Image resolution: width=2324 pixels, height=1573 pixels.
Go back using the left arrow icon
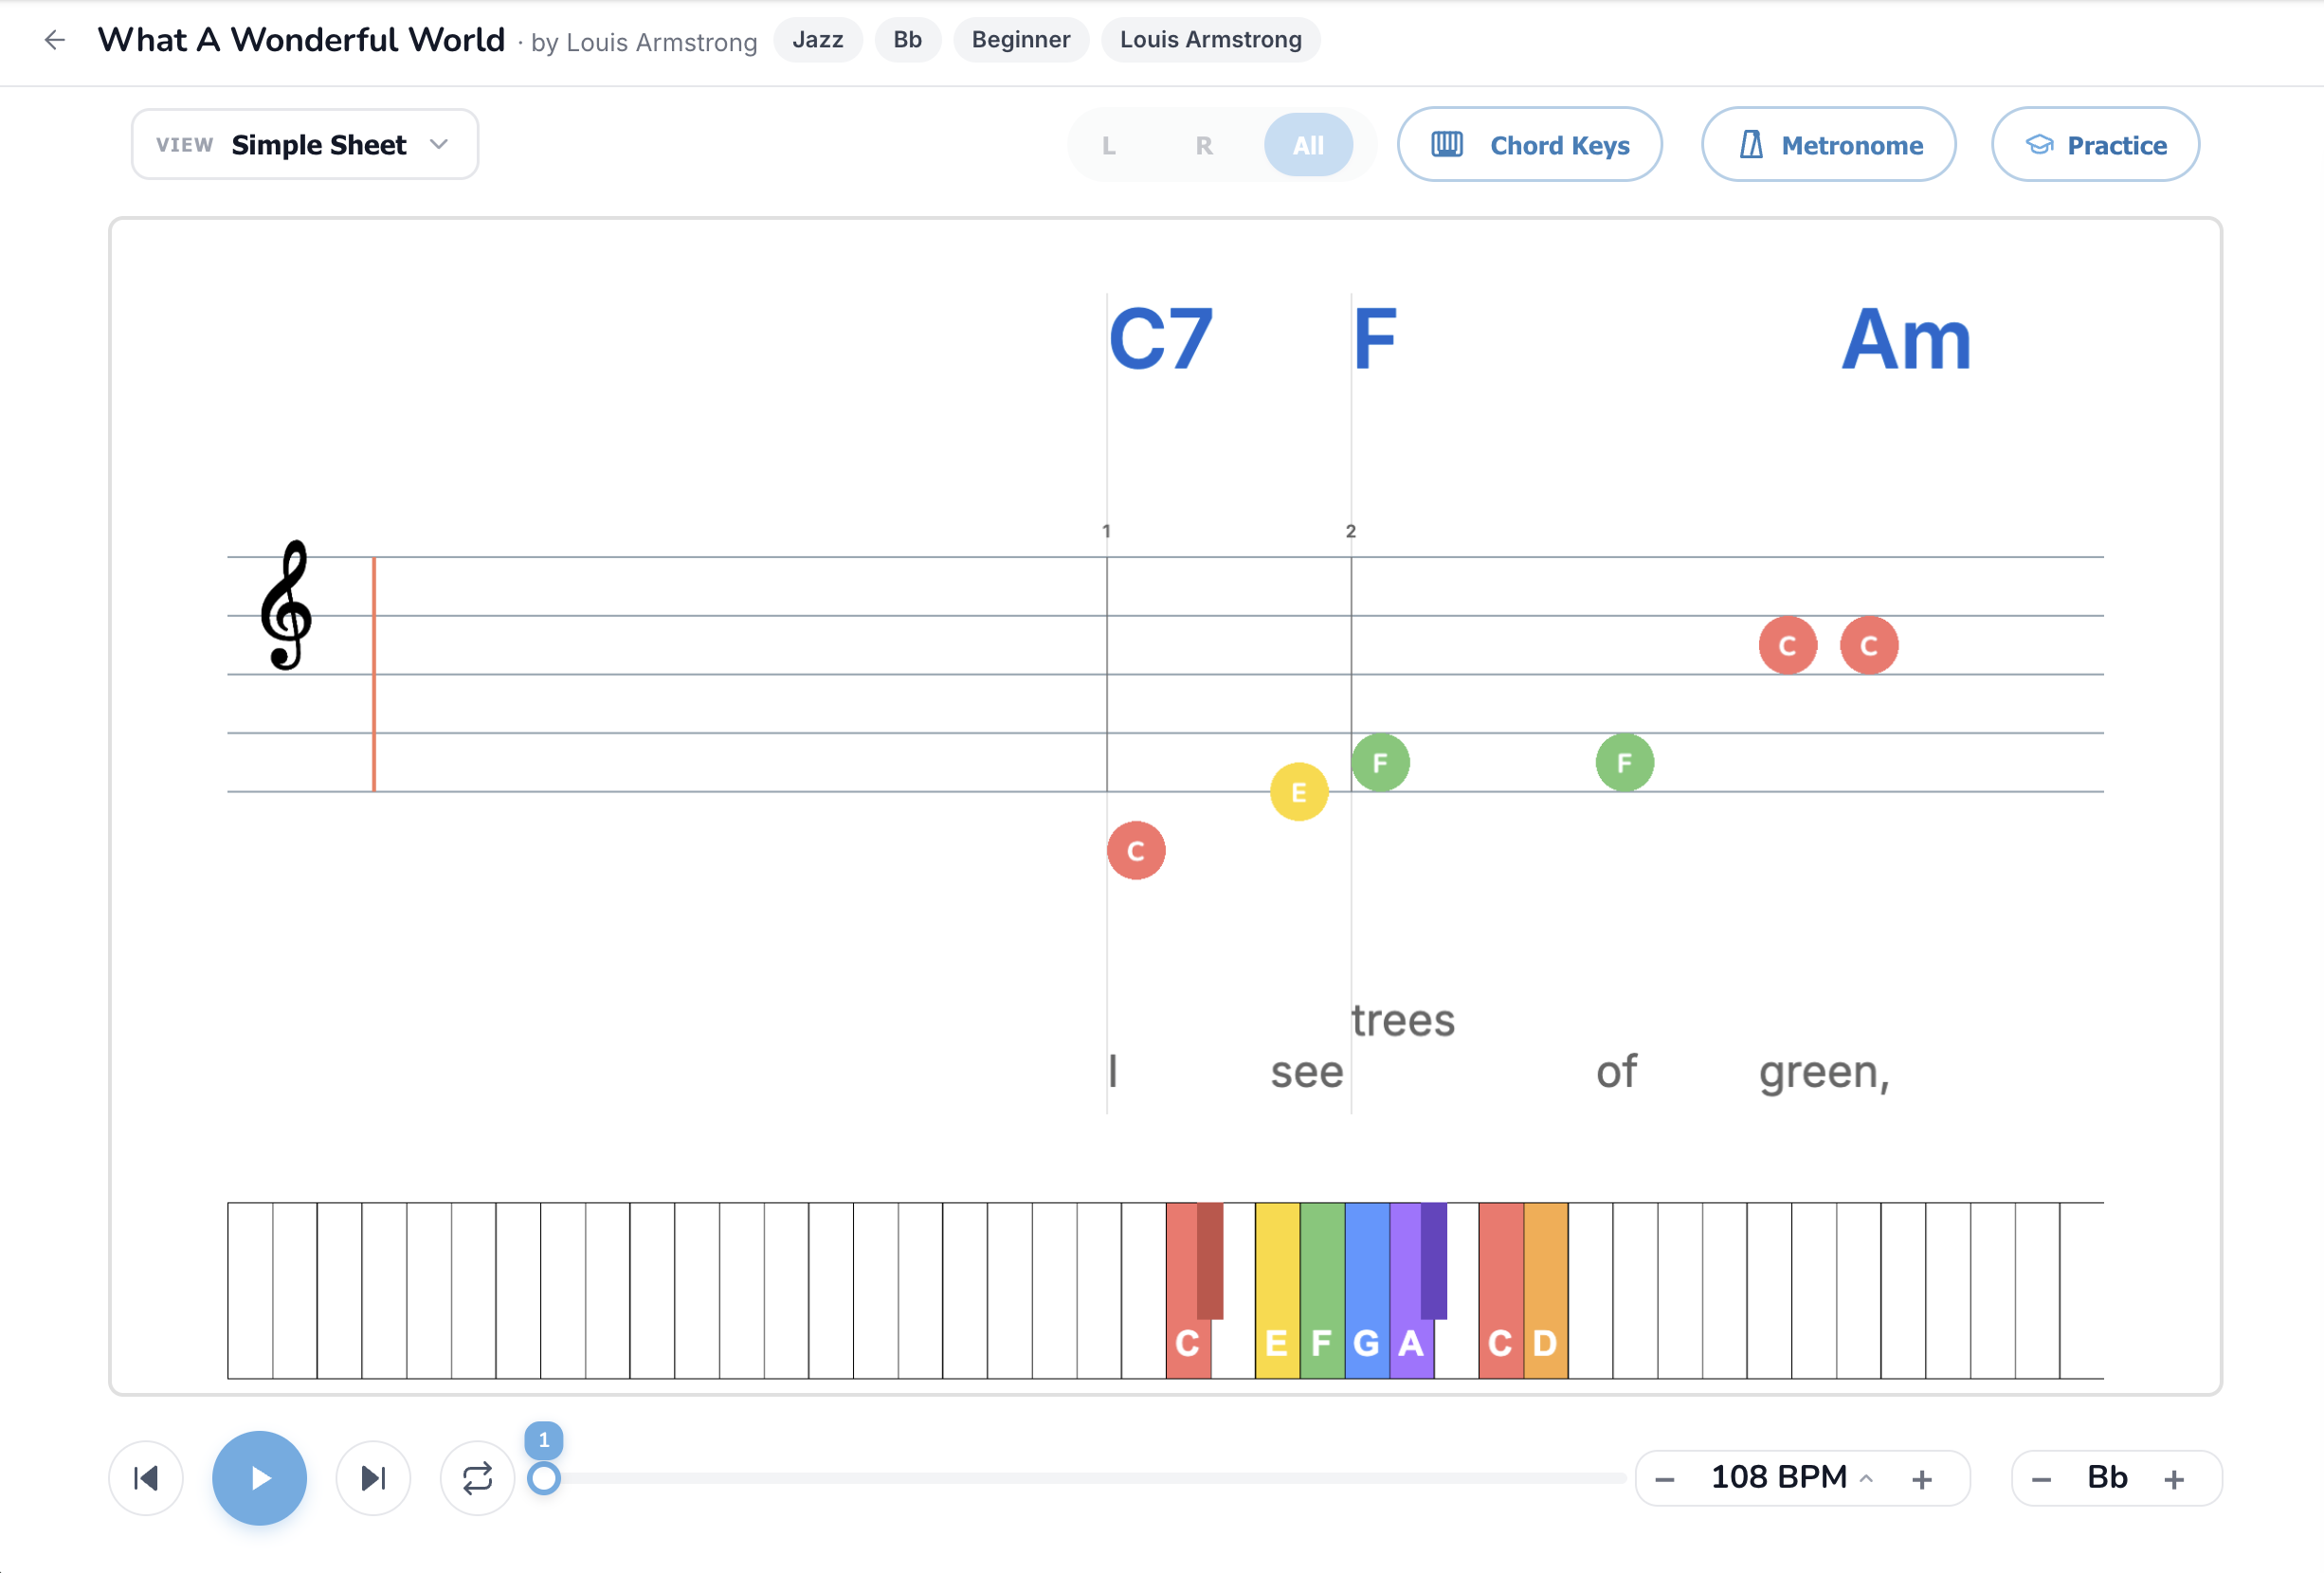55,40
